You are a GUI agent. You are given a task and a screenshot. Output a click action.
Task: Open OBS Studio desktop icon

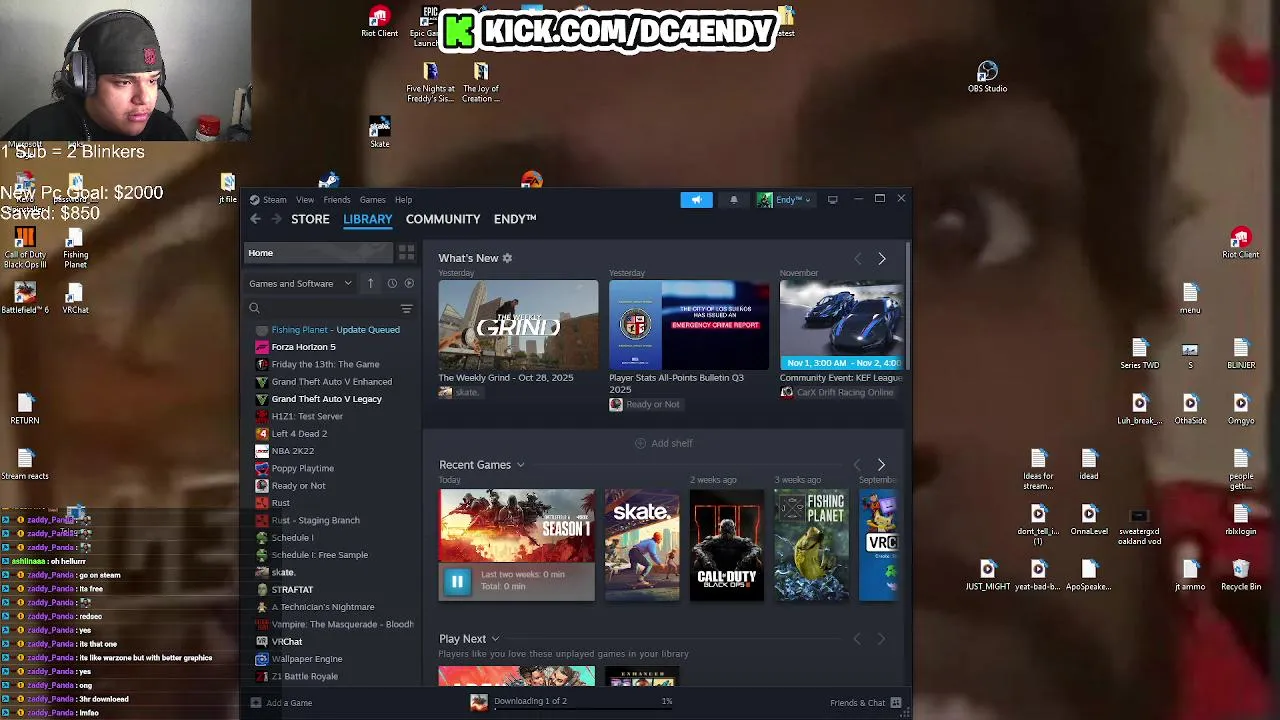(x=987, y=77)
